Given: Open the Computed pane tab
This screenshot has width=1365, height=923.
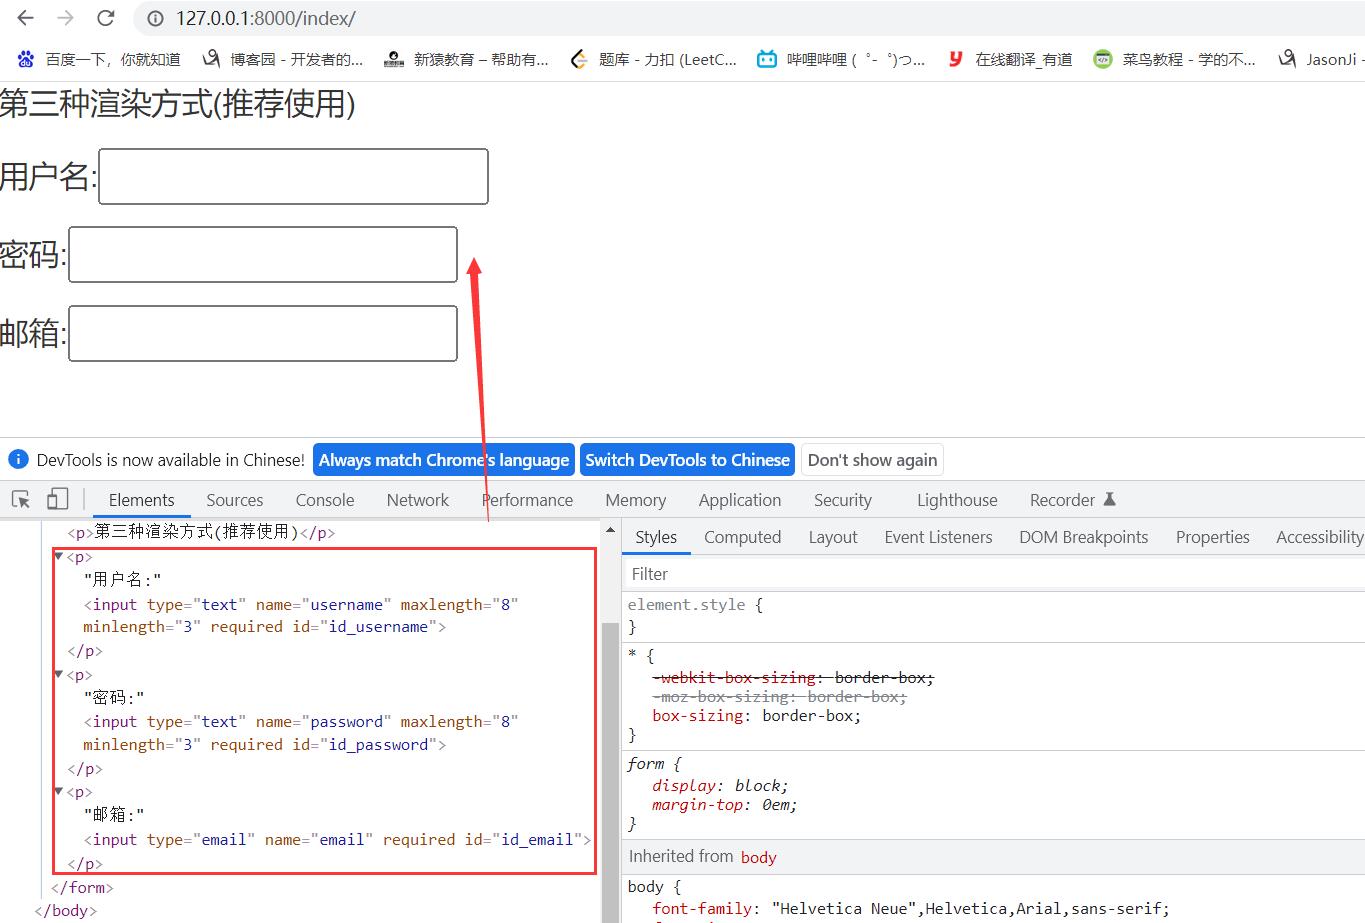Looking at the screenshot, I should tap(742, 537).
